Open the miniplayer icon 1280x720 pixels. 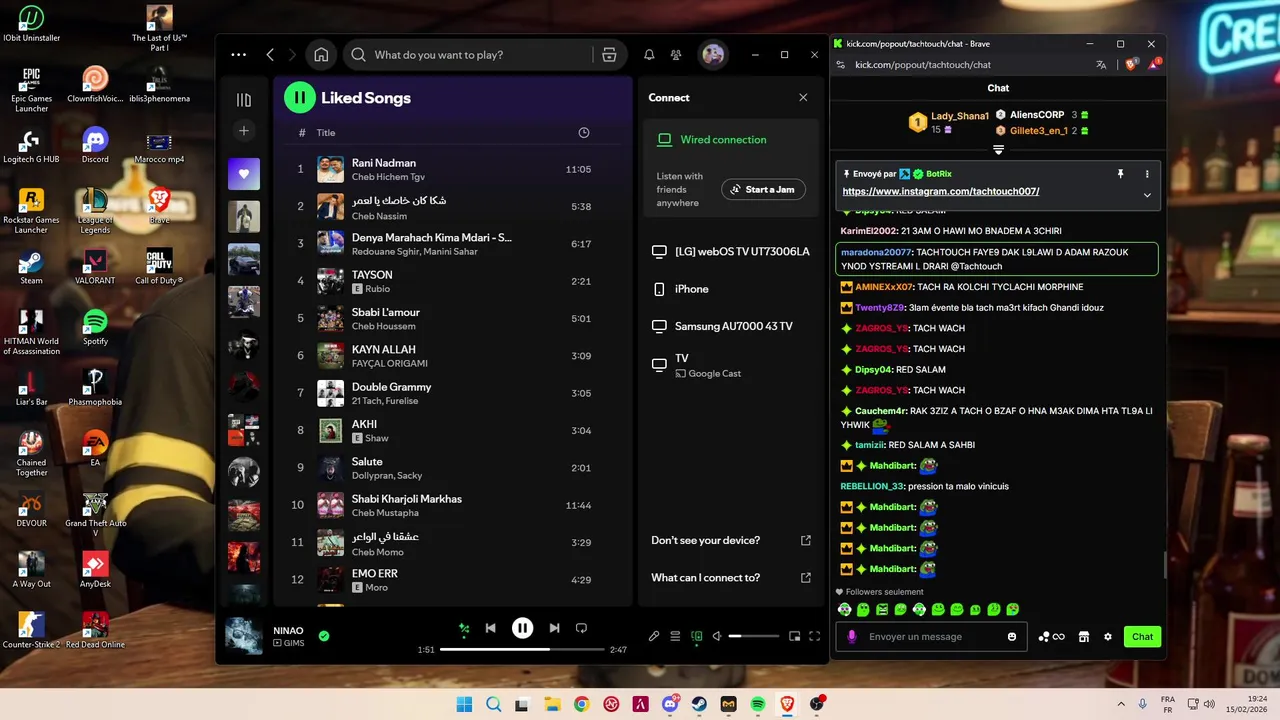[x=795, y=636]
